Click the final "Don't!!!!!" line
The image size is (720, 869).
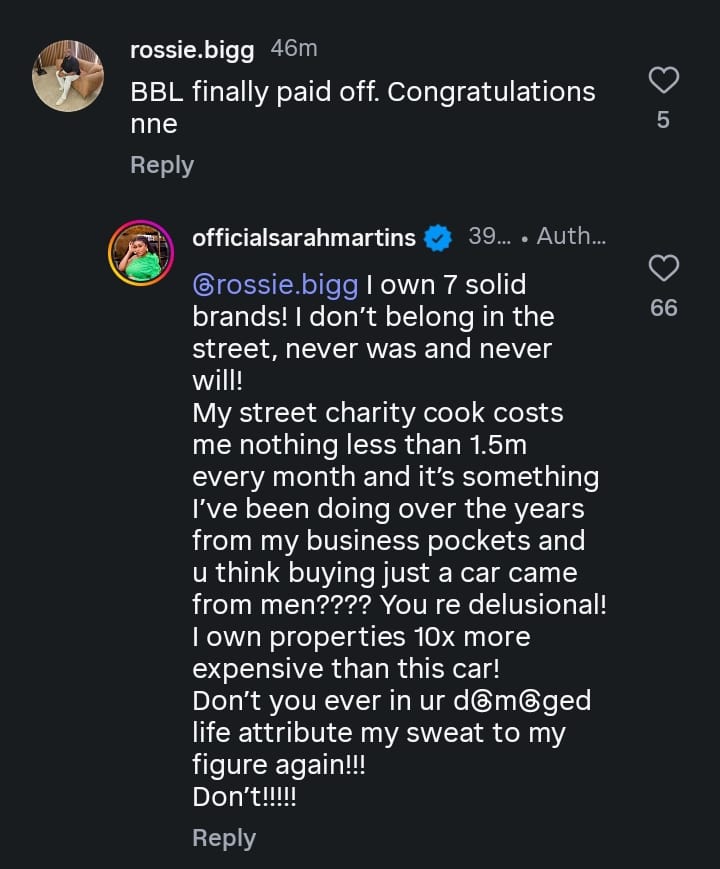pyautogui.click(x=244, y=797)
